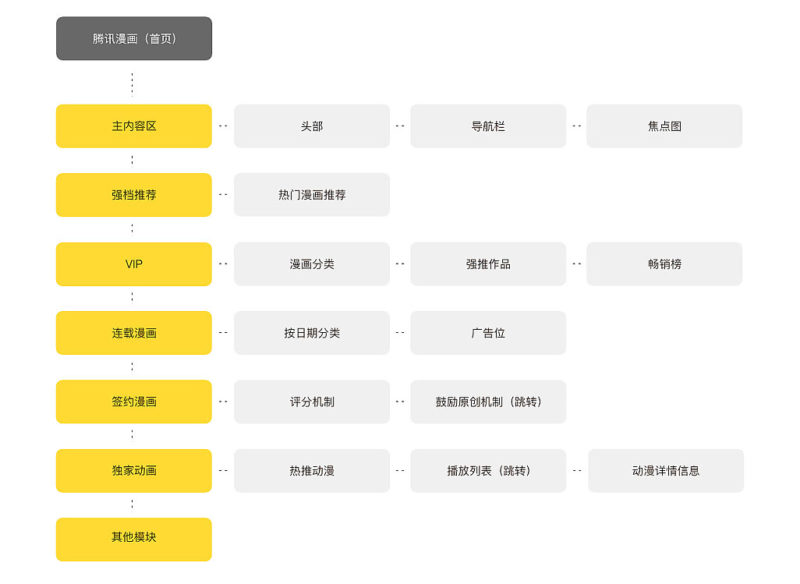Select the 导航栏 node
The width and height of the screenshot is (800, 584).
click(488, 126)
